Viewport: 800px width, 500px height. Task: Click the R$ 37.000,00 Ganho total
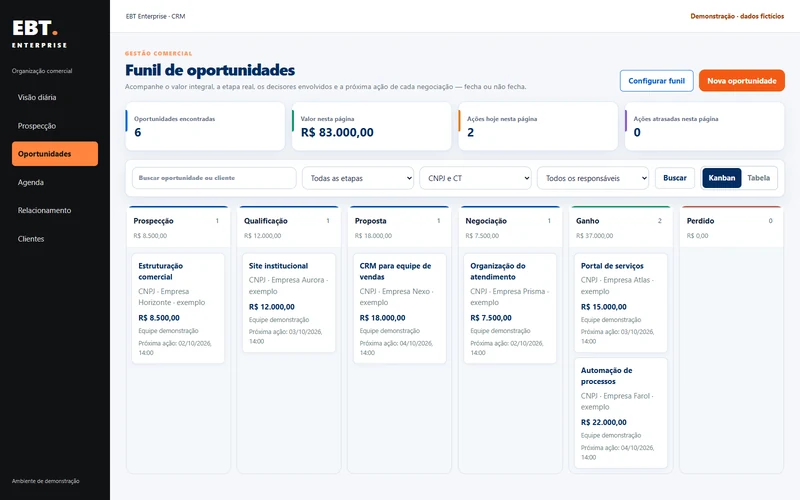(594, 236)
